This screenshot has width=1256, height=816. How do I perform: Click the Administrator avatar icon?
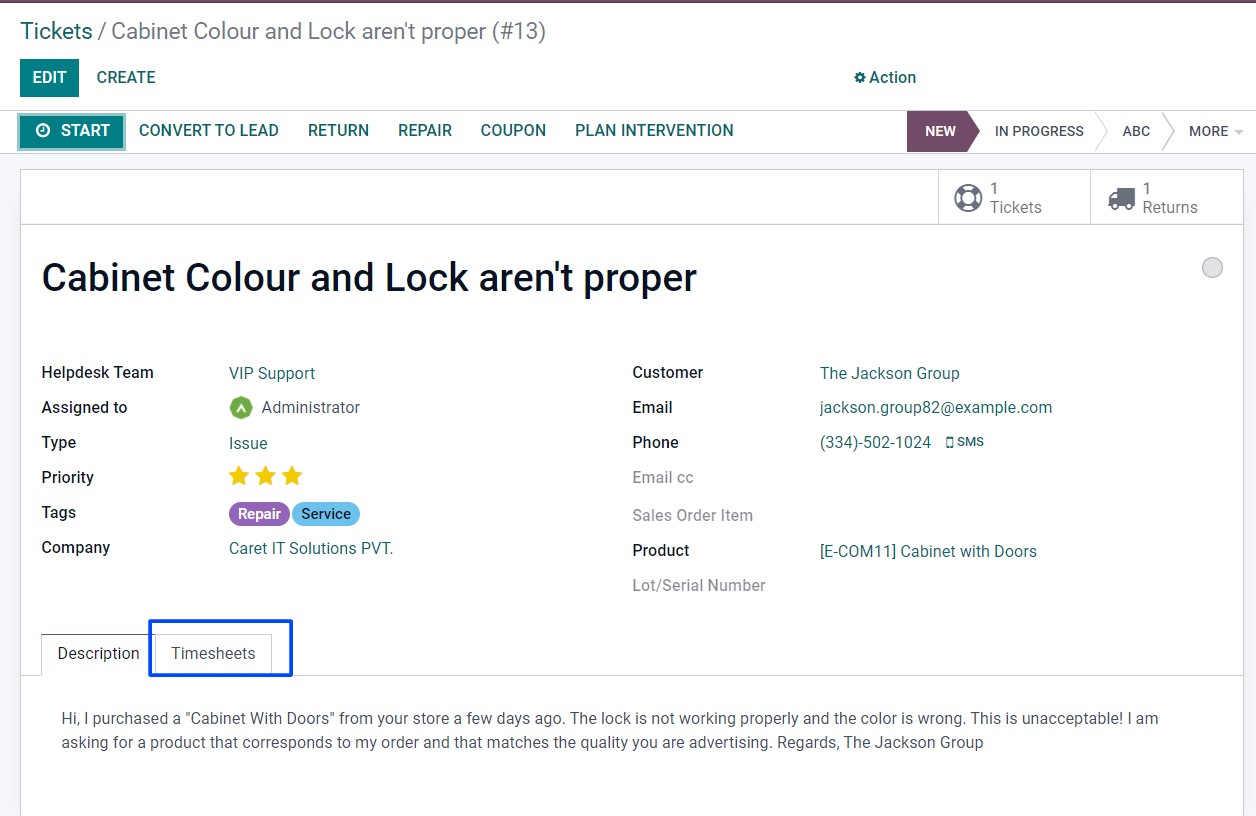(241, 408)
